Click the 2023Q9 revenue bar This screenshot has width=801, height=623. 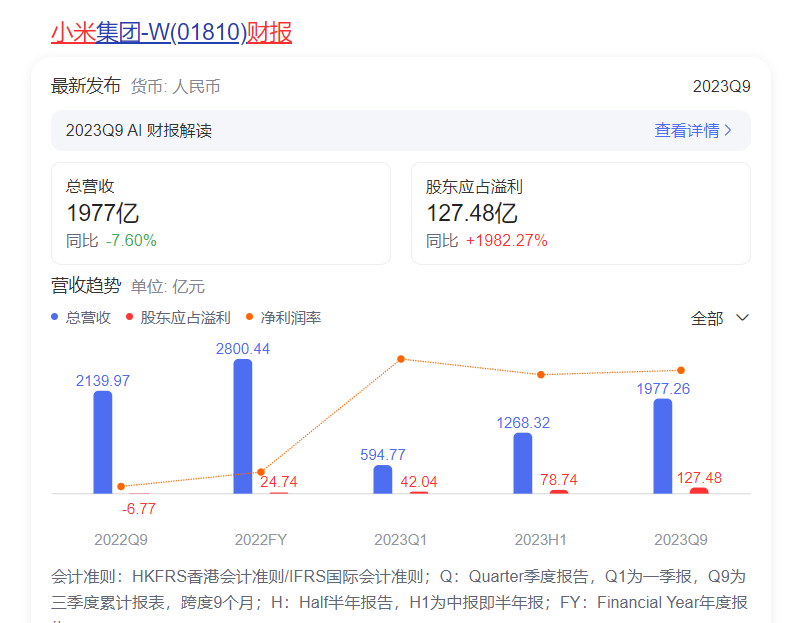(663, 446)
